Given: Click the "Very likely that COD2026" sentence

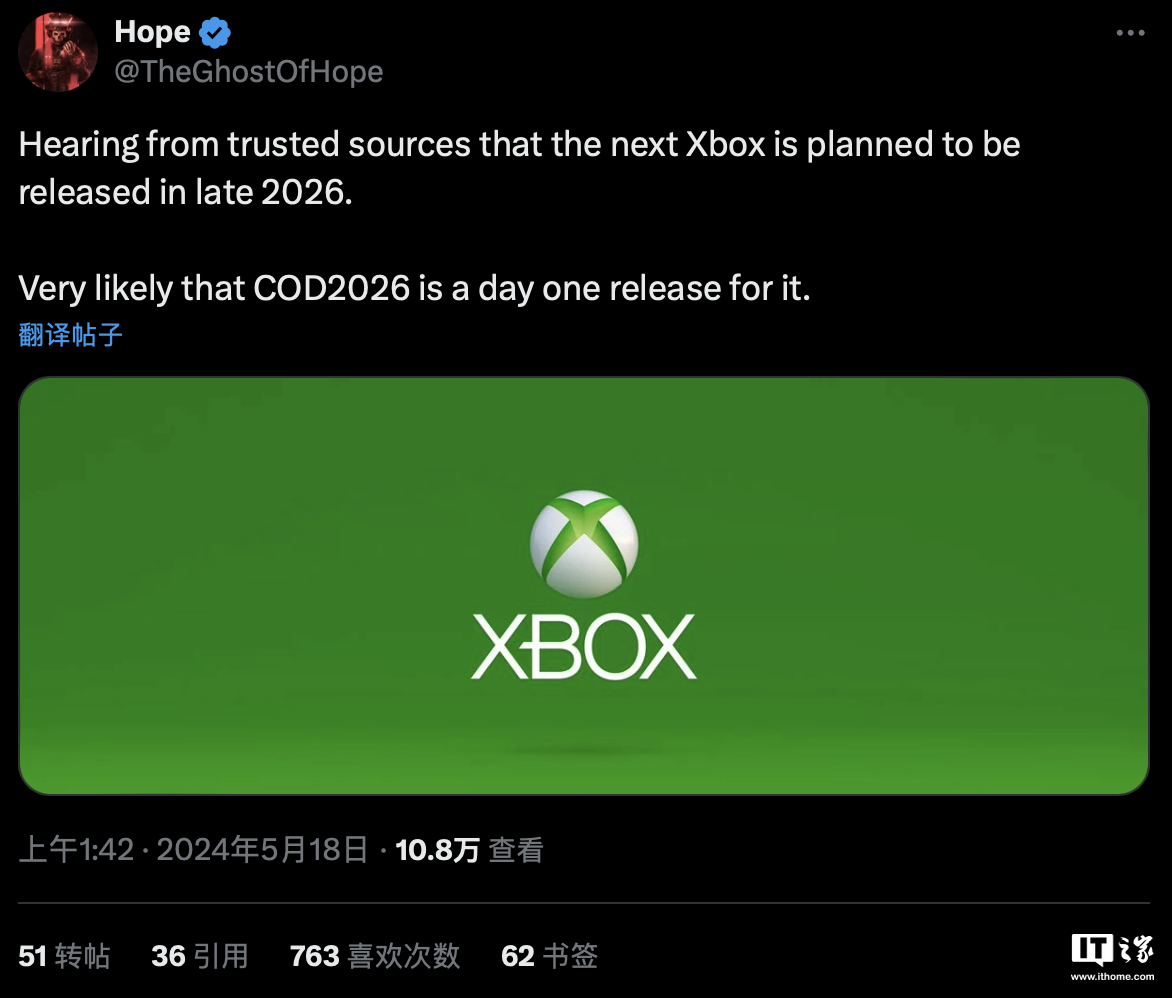Looking at the screenshot, I should point(414,289).
